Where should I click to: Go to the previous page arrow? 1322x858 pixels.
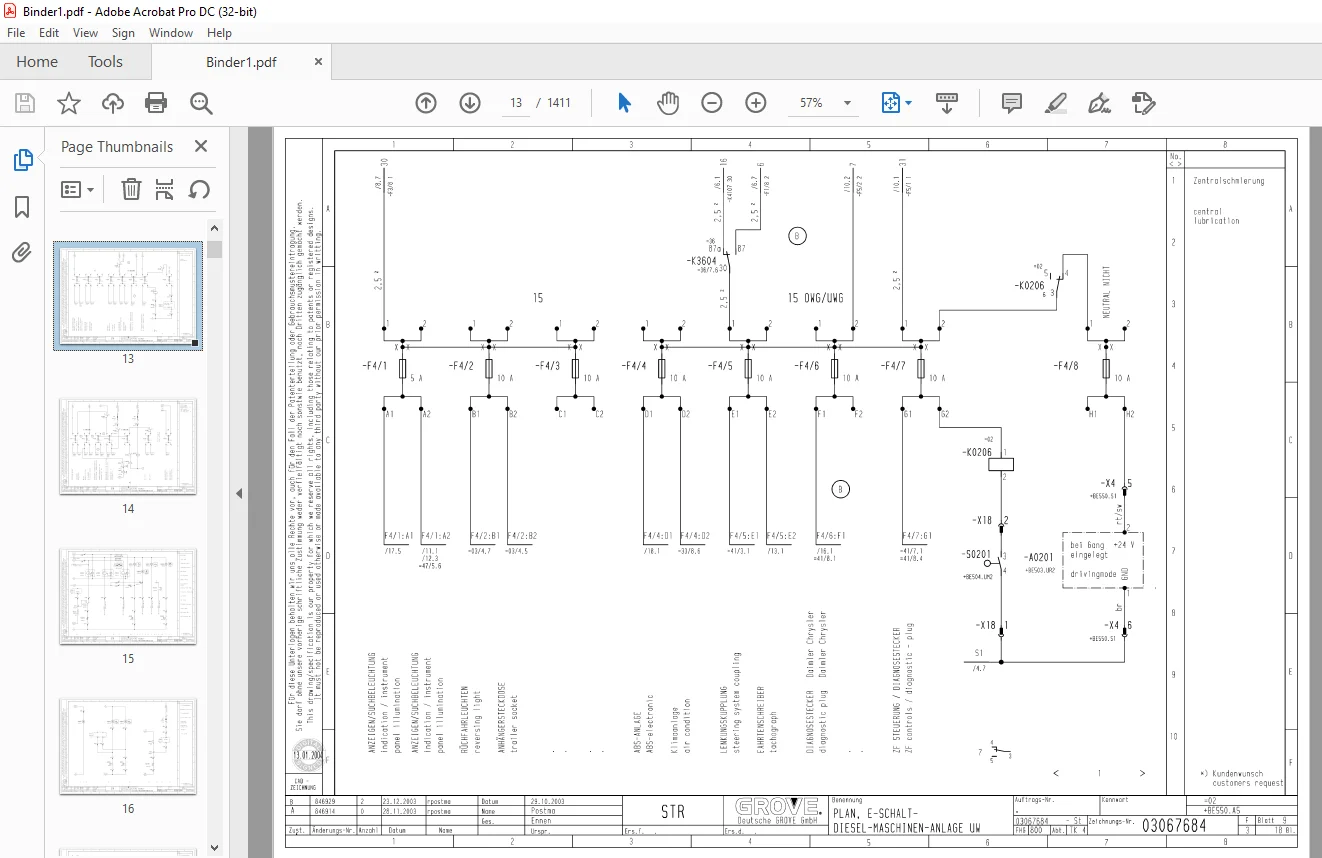point(426,103)
